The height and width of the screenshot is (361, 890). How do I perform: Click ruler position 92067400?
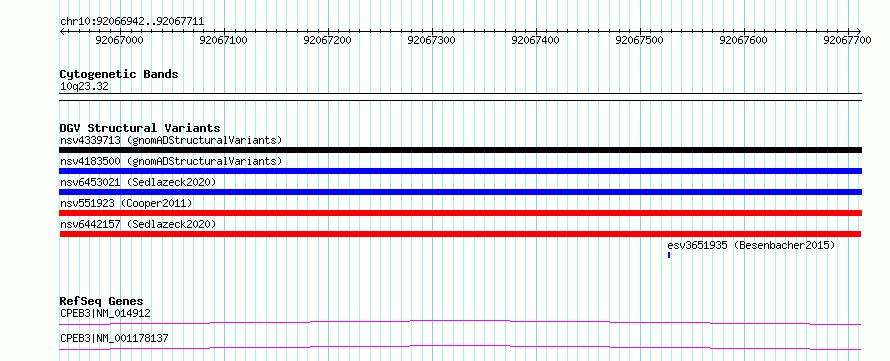(536, 40)
